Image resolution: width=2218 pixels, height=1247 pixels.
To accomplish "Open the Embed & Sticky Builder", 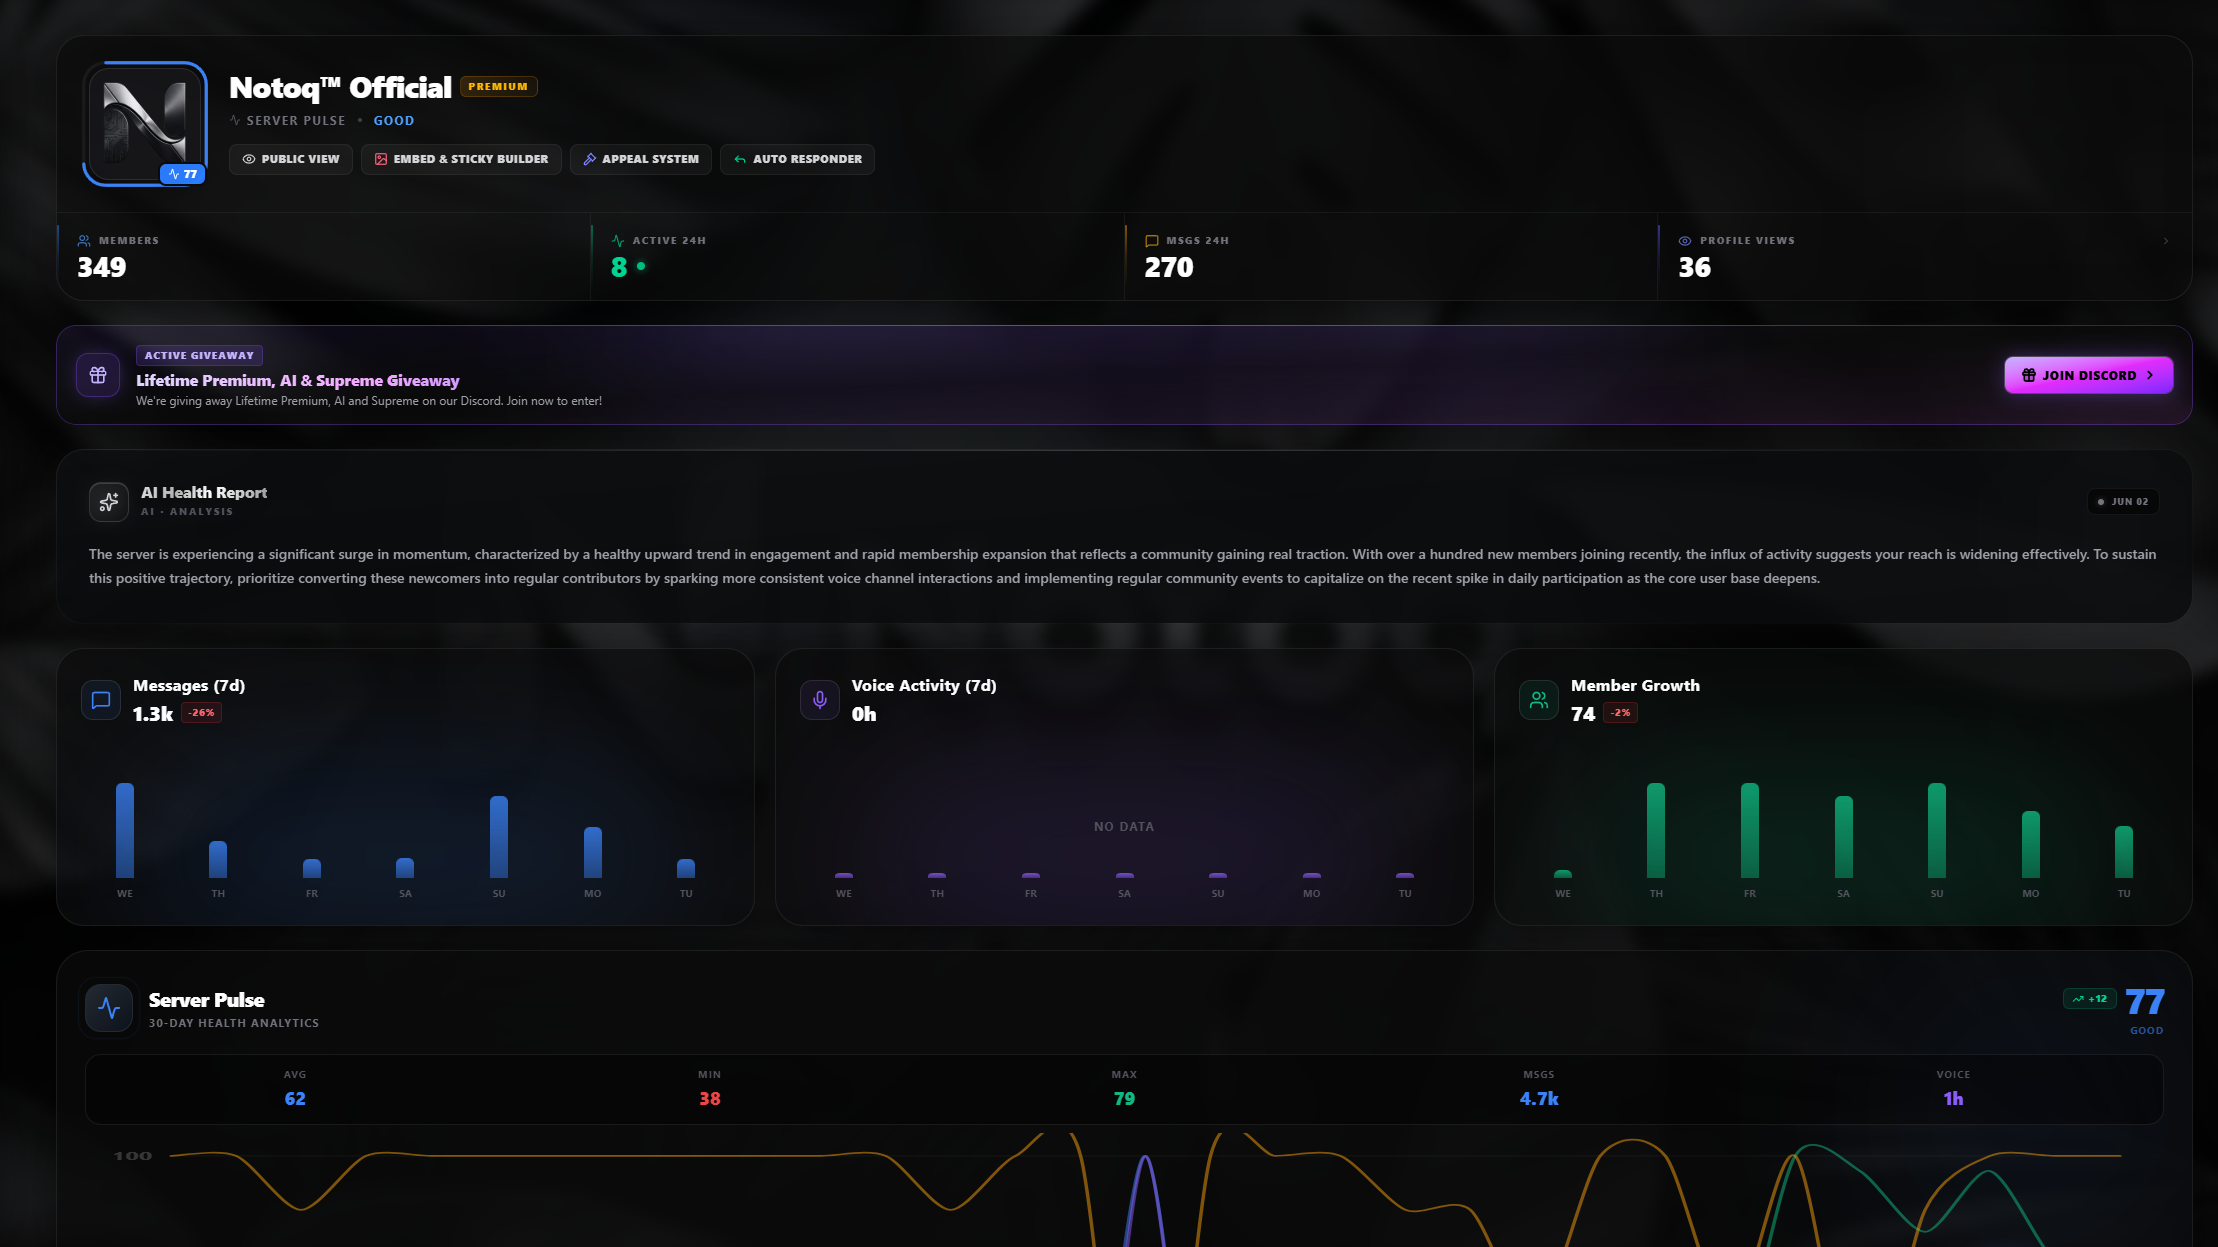I will (x=461, y=159).
